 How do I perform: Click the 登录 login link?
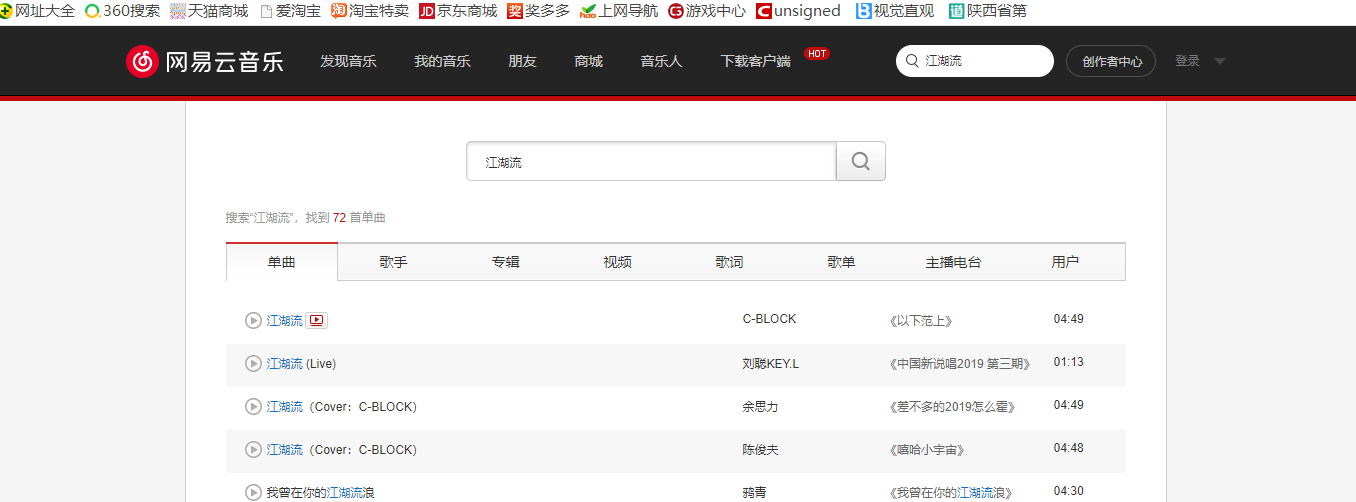click(x=1187, y=61)
